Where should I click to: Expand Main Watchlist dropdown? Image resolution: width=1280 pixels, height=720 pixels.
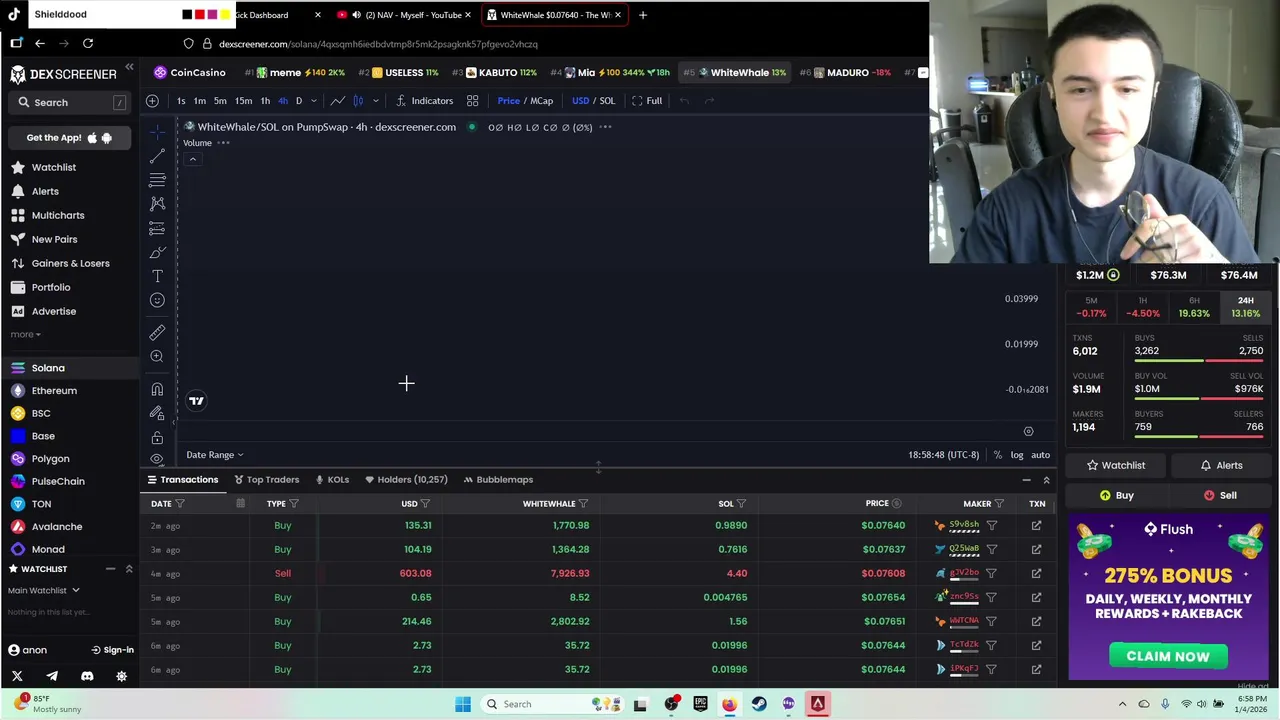[44, 590]
